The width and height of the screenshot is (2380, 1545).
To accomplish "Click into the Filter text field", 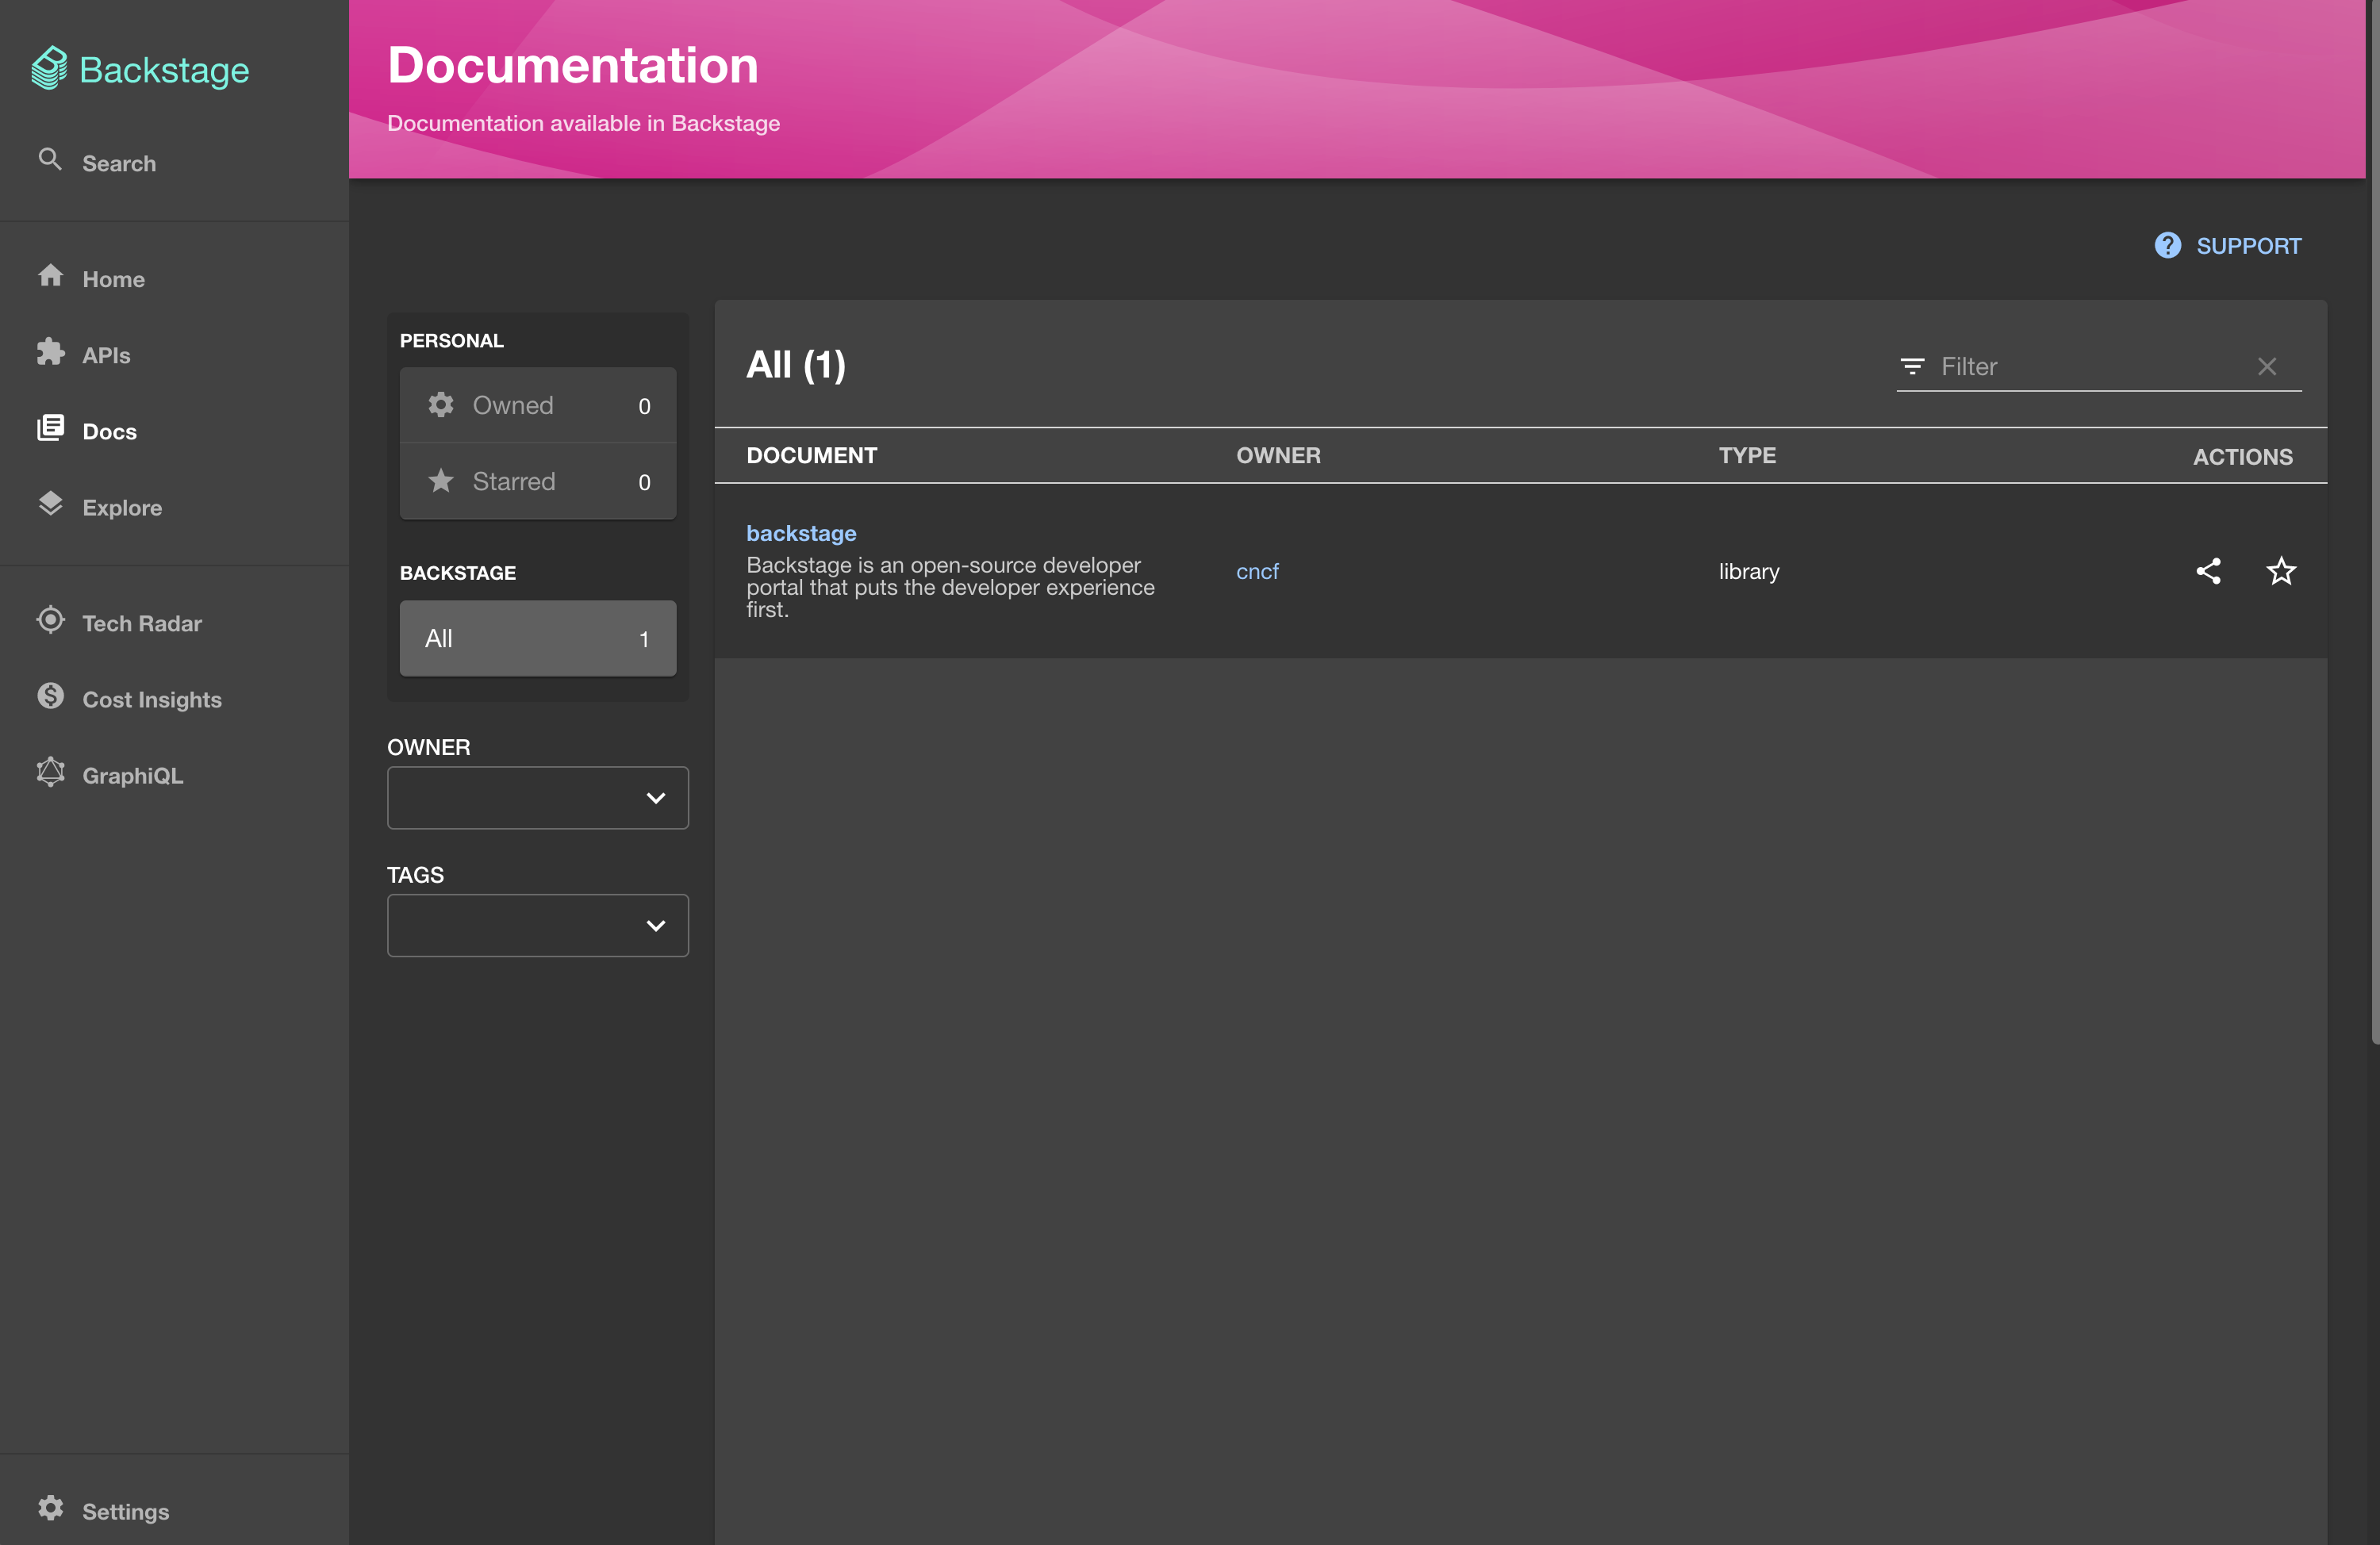I will click(2090, 367).
